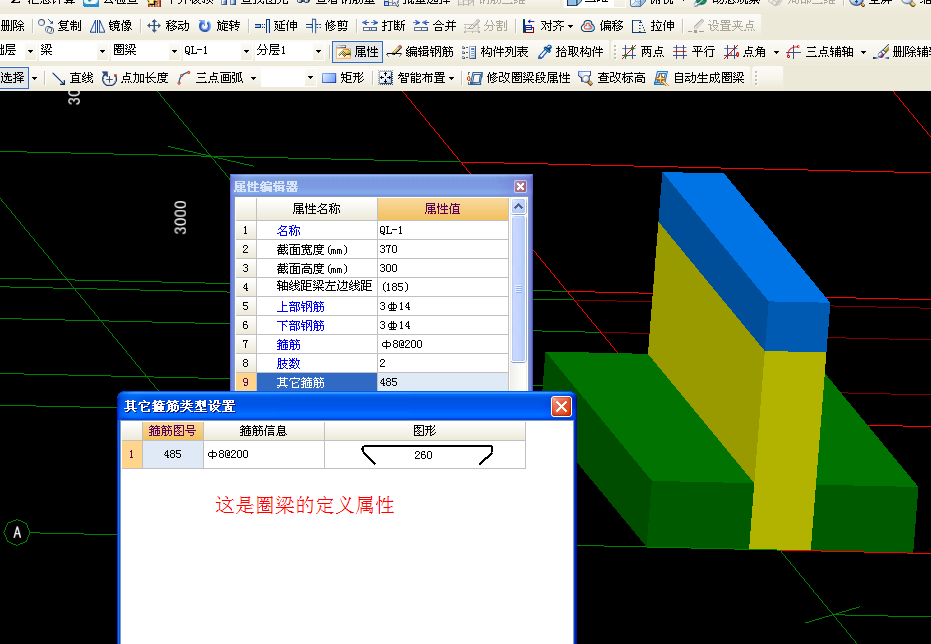
Task: Open the 分层1 layer dropdown
Action: (318, 52)
